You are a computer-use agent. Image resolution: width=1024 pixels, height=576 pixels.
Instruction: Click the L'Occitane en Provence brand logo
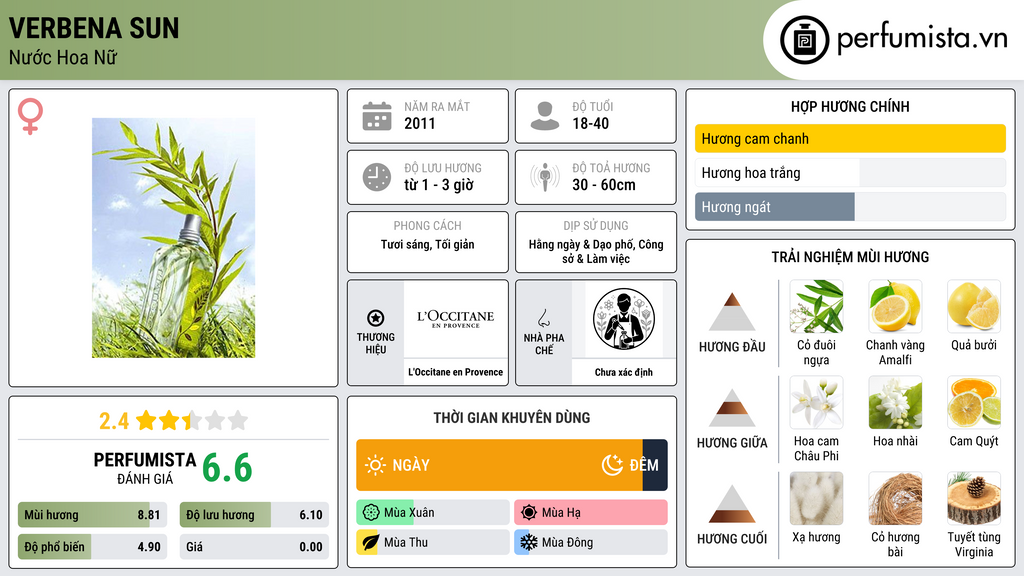tap(456, 319)
